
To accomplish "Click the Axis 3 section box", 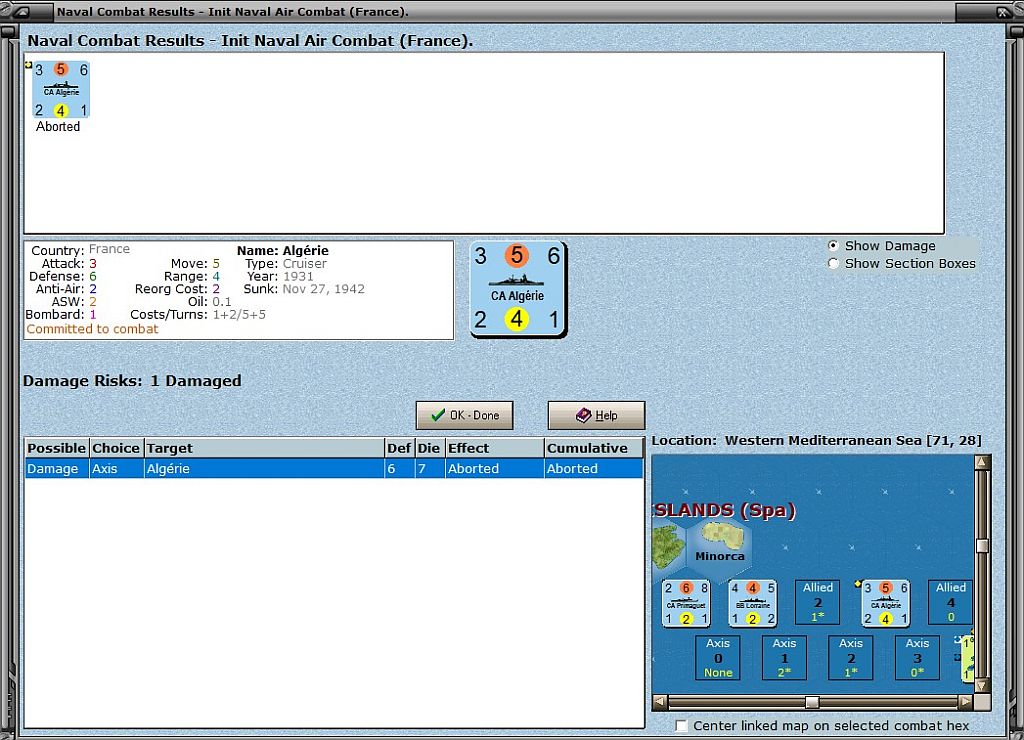I will click(x=917, y=658).
